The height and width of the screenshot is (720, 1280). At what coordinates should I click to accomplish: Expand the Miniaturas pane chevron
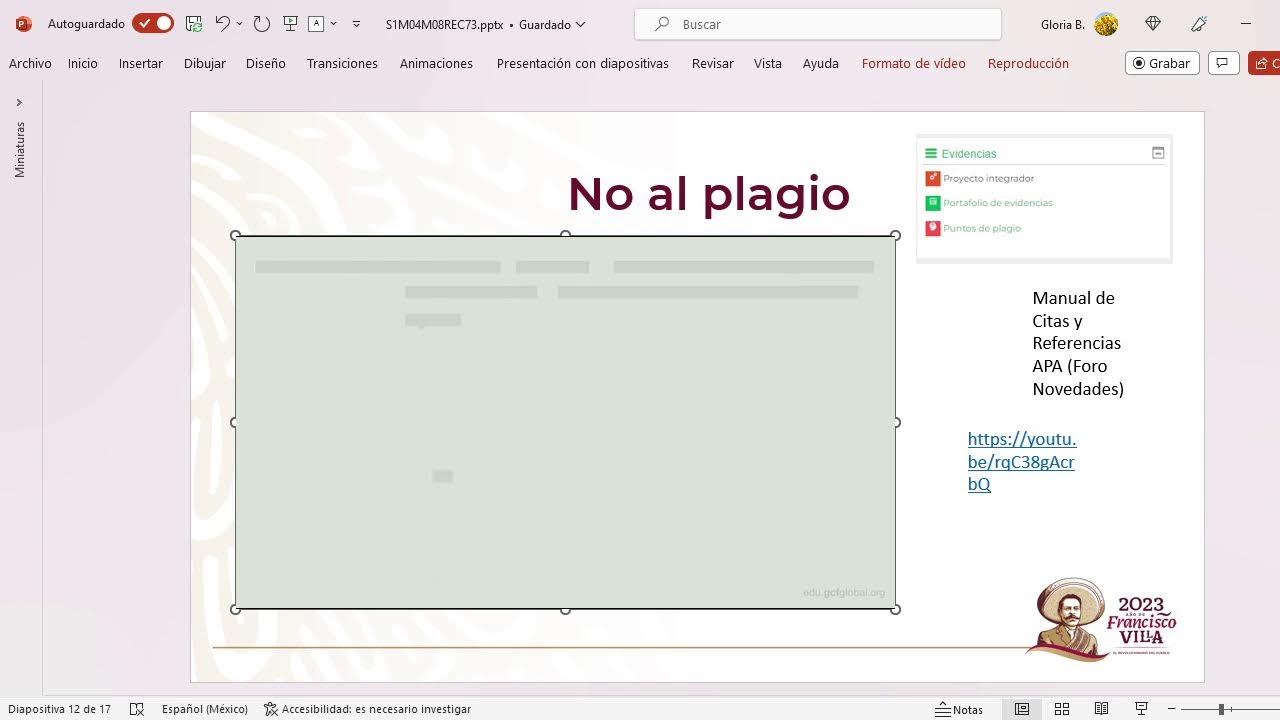pos(19,102)
